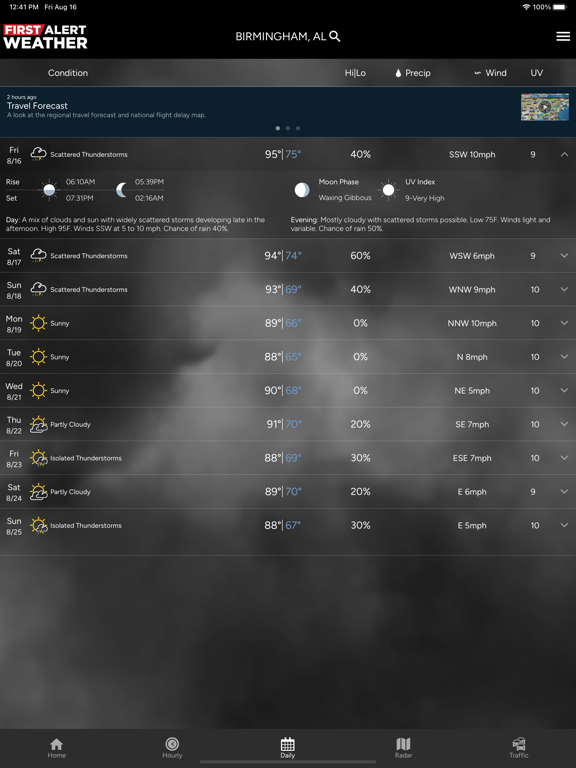Select the third carousel page dot

pyautogui.click(x=298, y=128)
